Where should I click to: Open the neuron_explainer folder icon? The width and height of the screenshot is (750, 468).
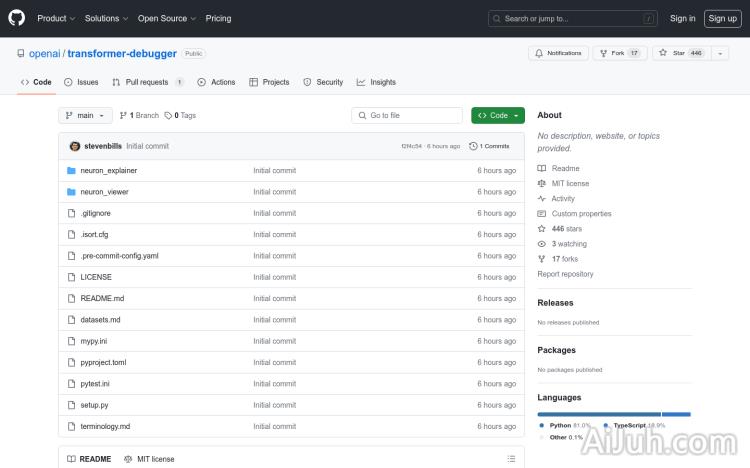pos(71,170)
